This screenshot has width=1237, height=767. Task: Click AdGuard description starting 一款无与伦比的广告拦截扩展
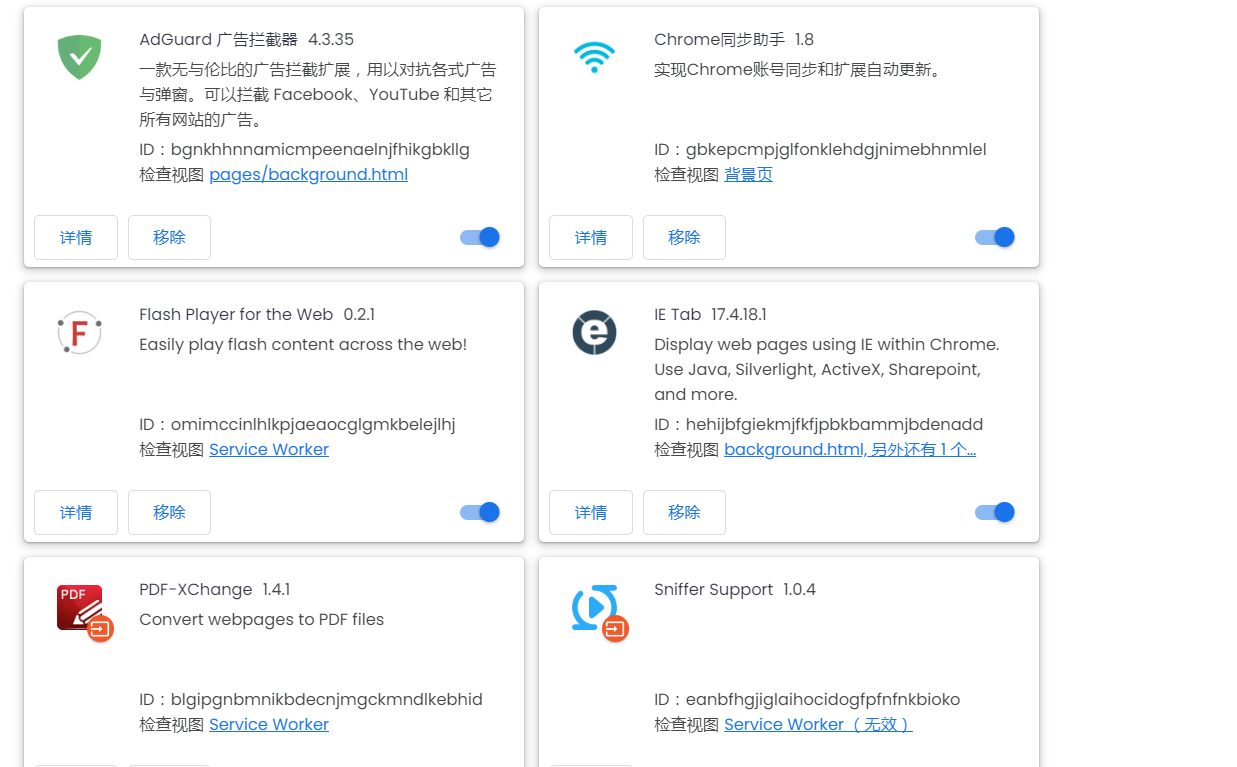pos(318,94)
